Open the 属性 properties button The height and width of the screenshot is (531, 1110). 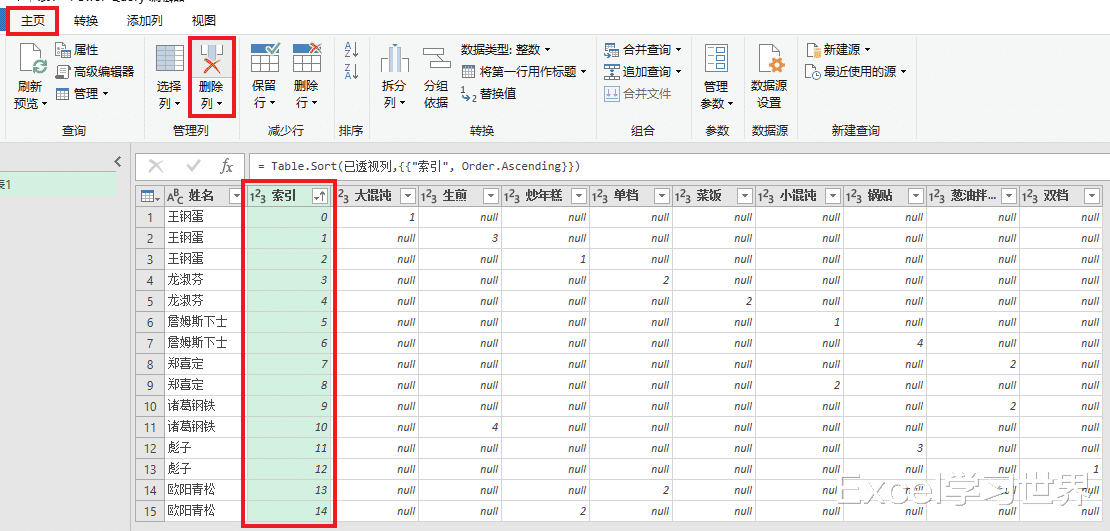(x=77, y=50)
